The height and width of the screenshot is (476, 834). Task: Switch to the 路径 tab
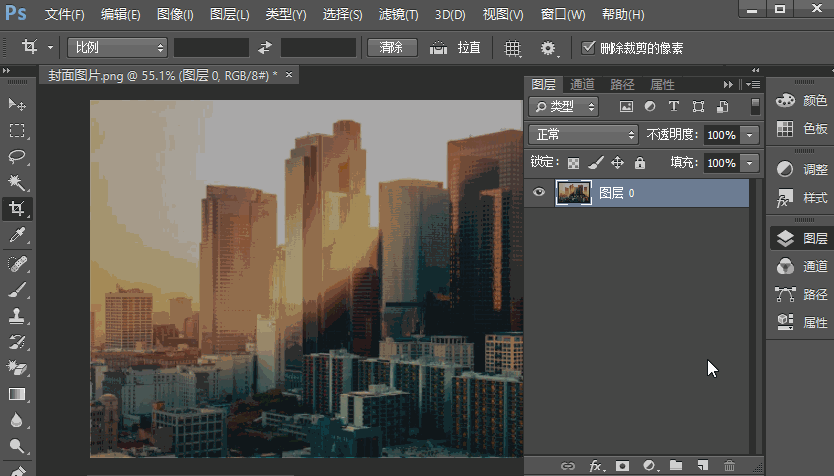[622, 85]
